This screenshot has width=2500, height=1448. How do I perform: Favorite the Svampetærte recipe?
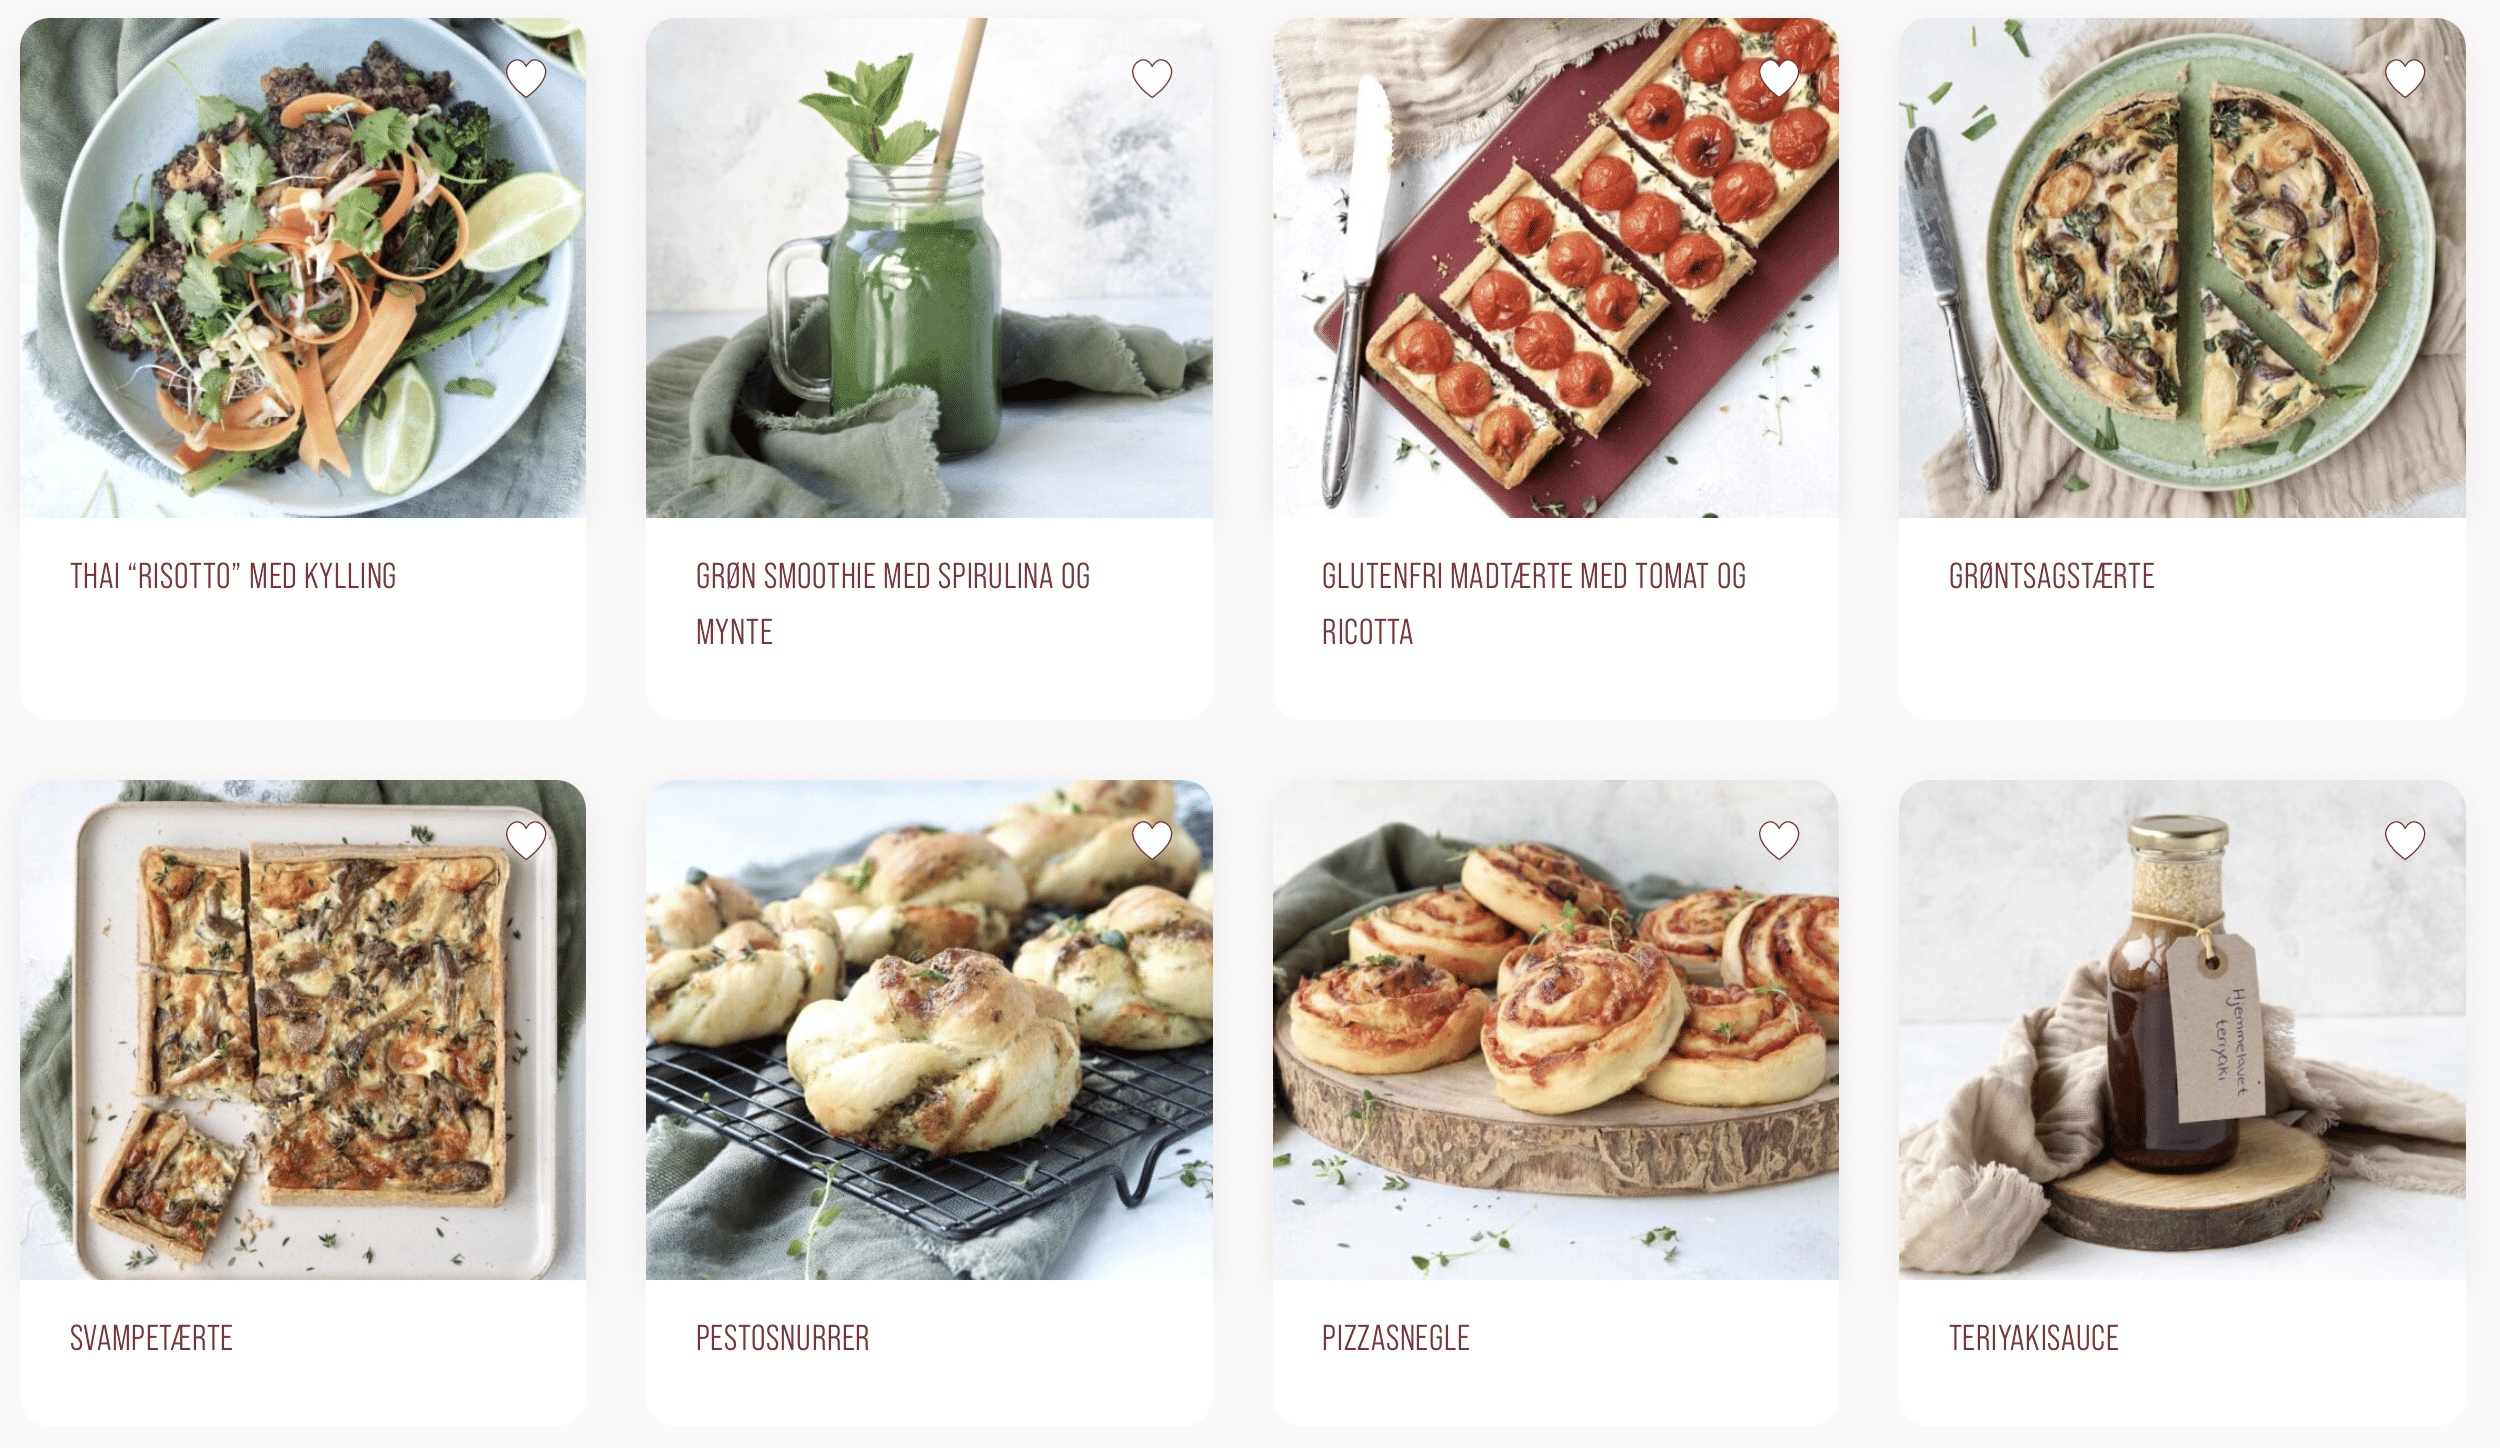tap(526, 840)
